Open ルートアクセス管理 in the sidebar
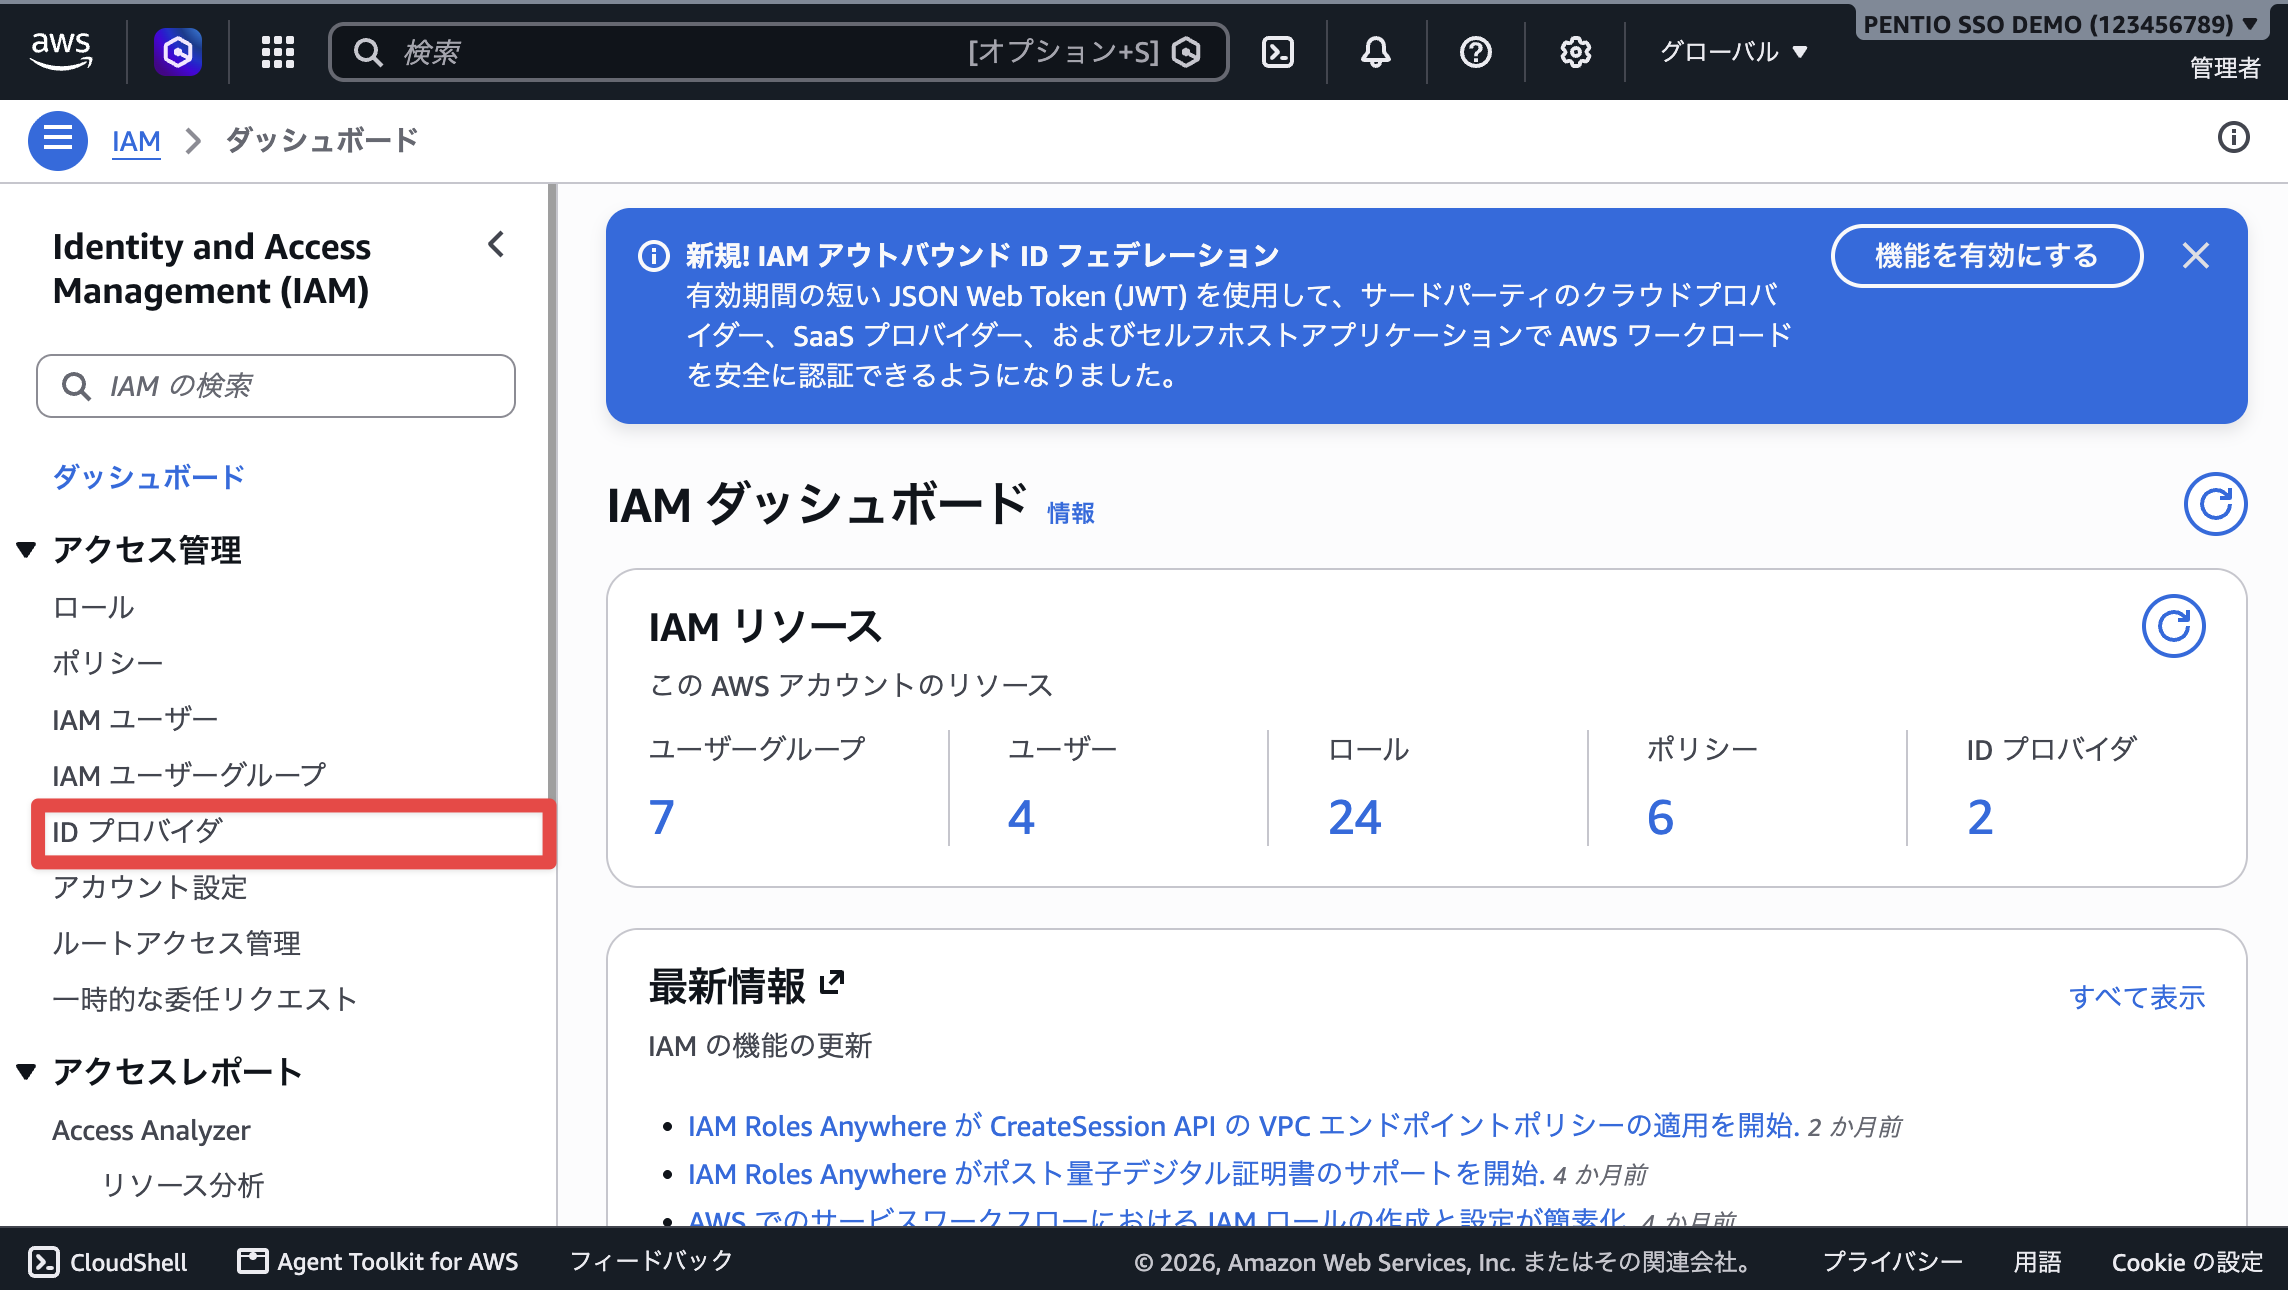The height and width of the screenshot is (1290, 2288). (176, 943)
